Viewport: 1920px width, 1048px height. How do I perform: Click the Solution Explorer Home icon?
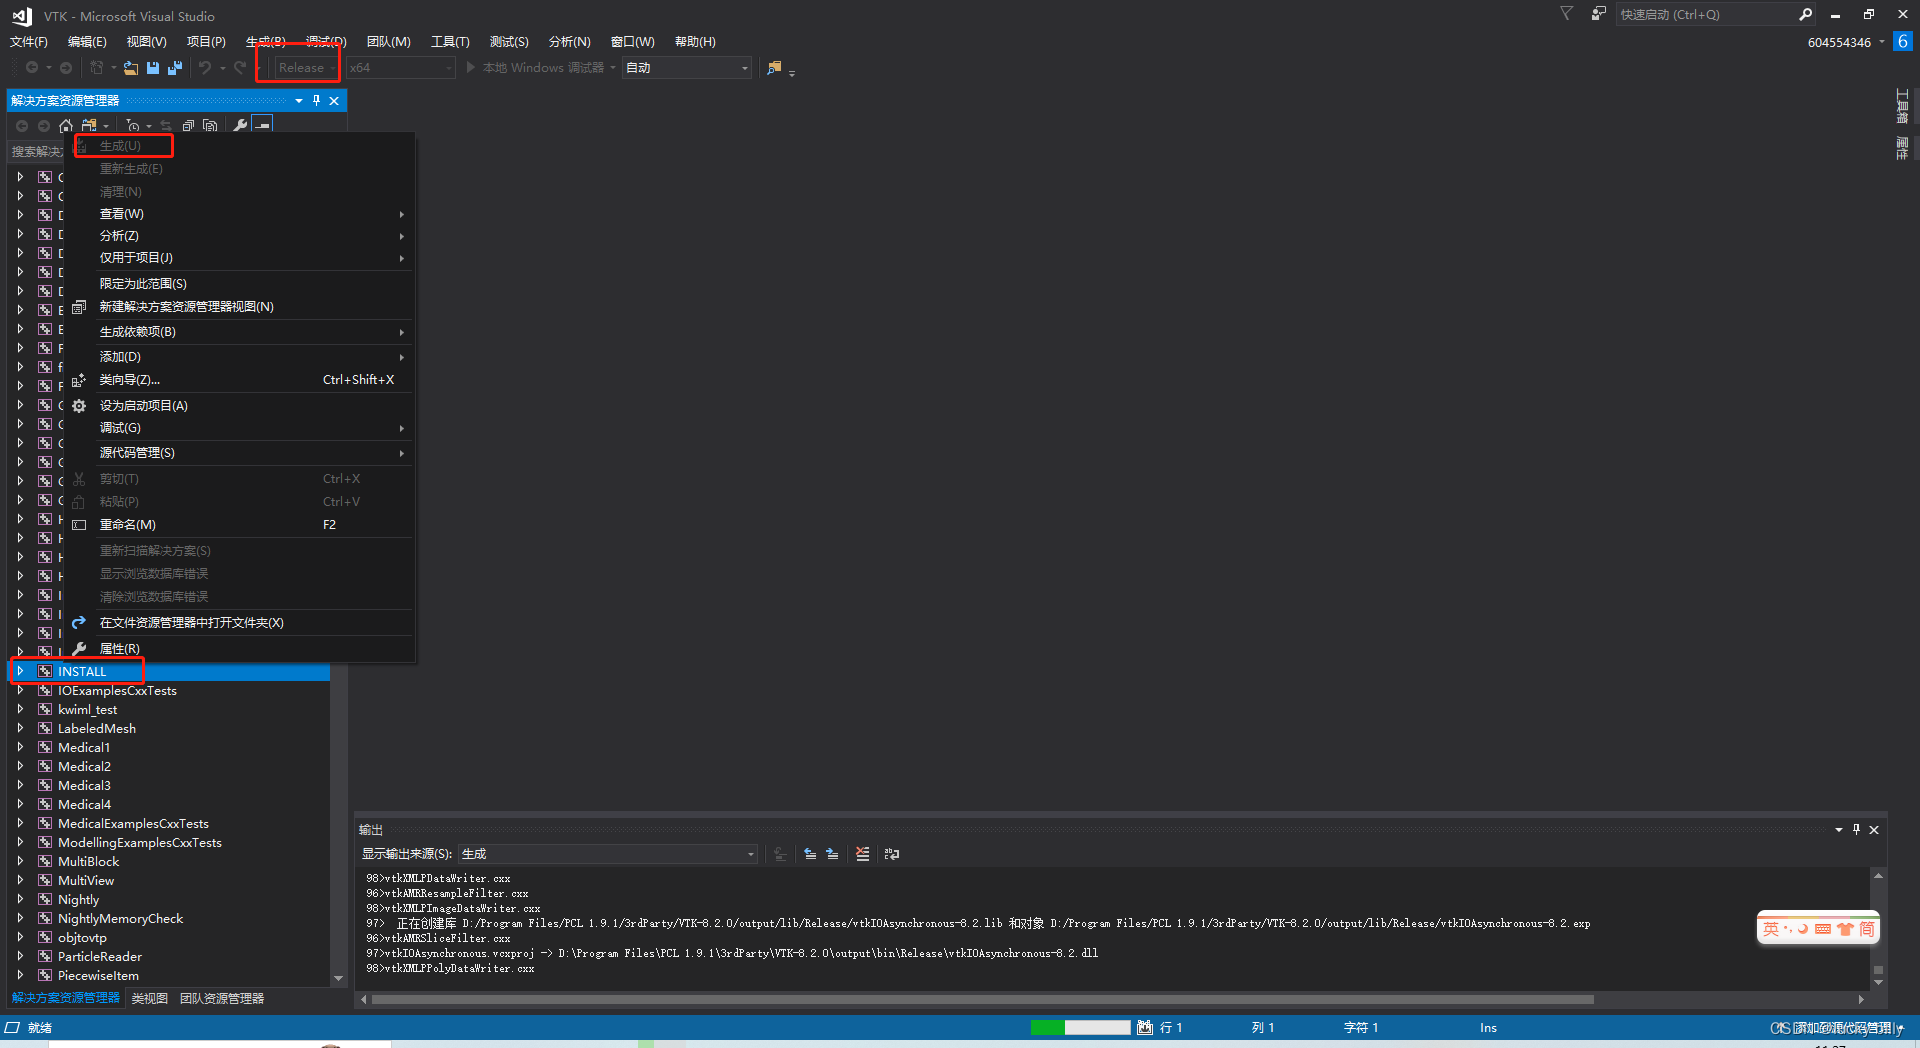pos(66,126)
